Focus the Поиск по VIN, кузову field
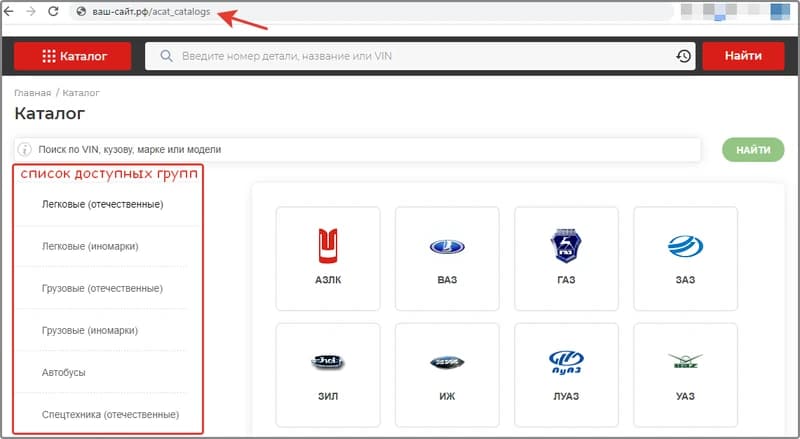This screenshot has height=439, width=800. click(x=357, y=150)
